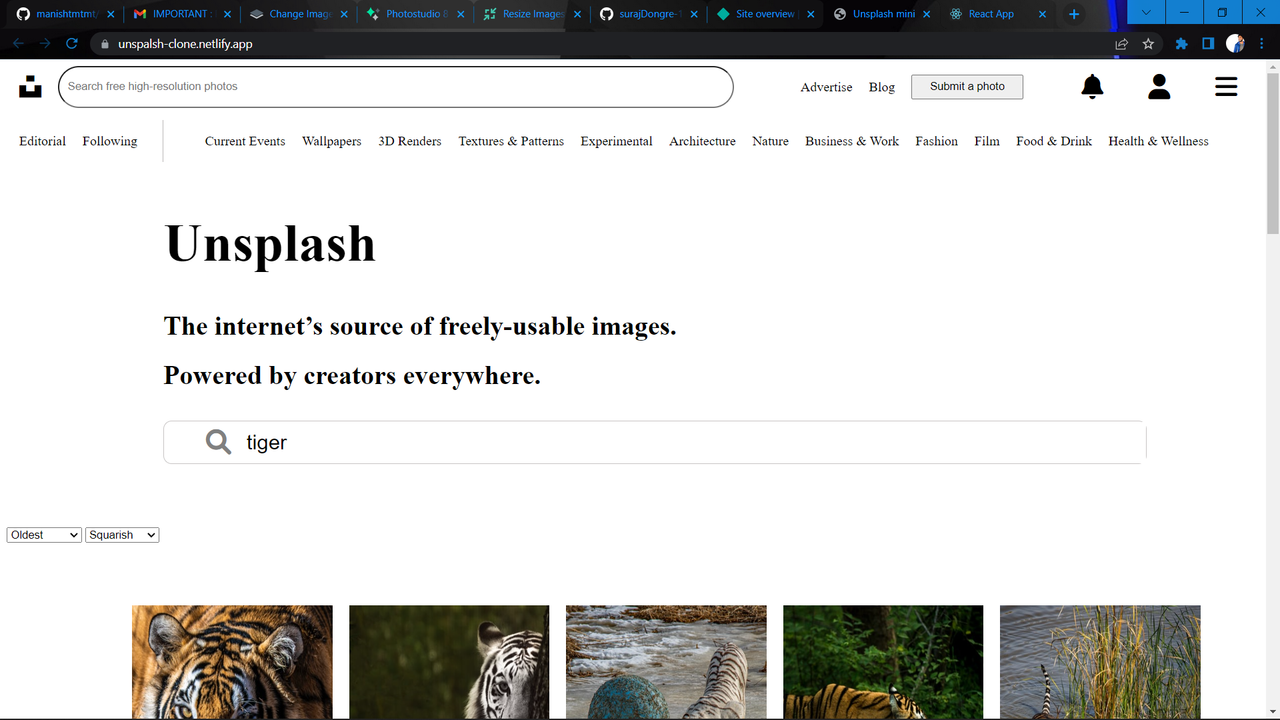The height and width of the screenshot is (720, 1280).
Task: Open the browser tab list chevron
Action: pos(1144,13)
